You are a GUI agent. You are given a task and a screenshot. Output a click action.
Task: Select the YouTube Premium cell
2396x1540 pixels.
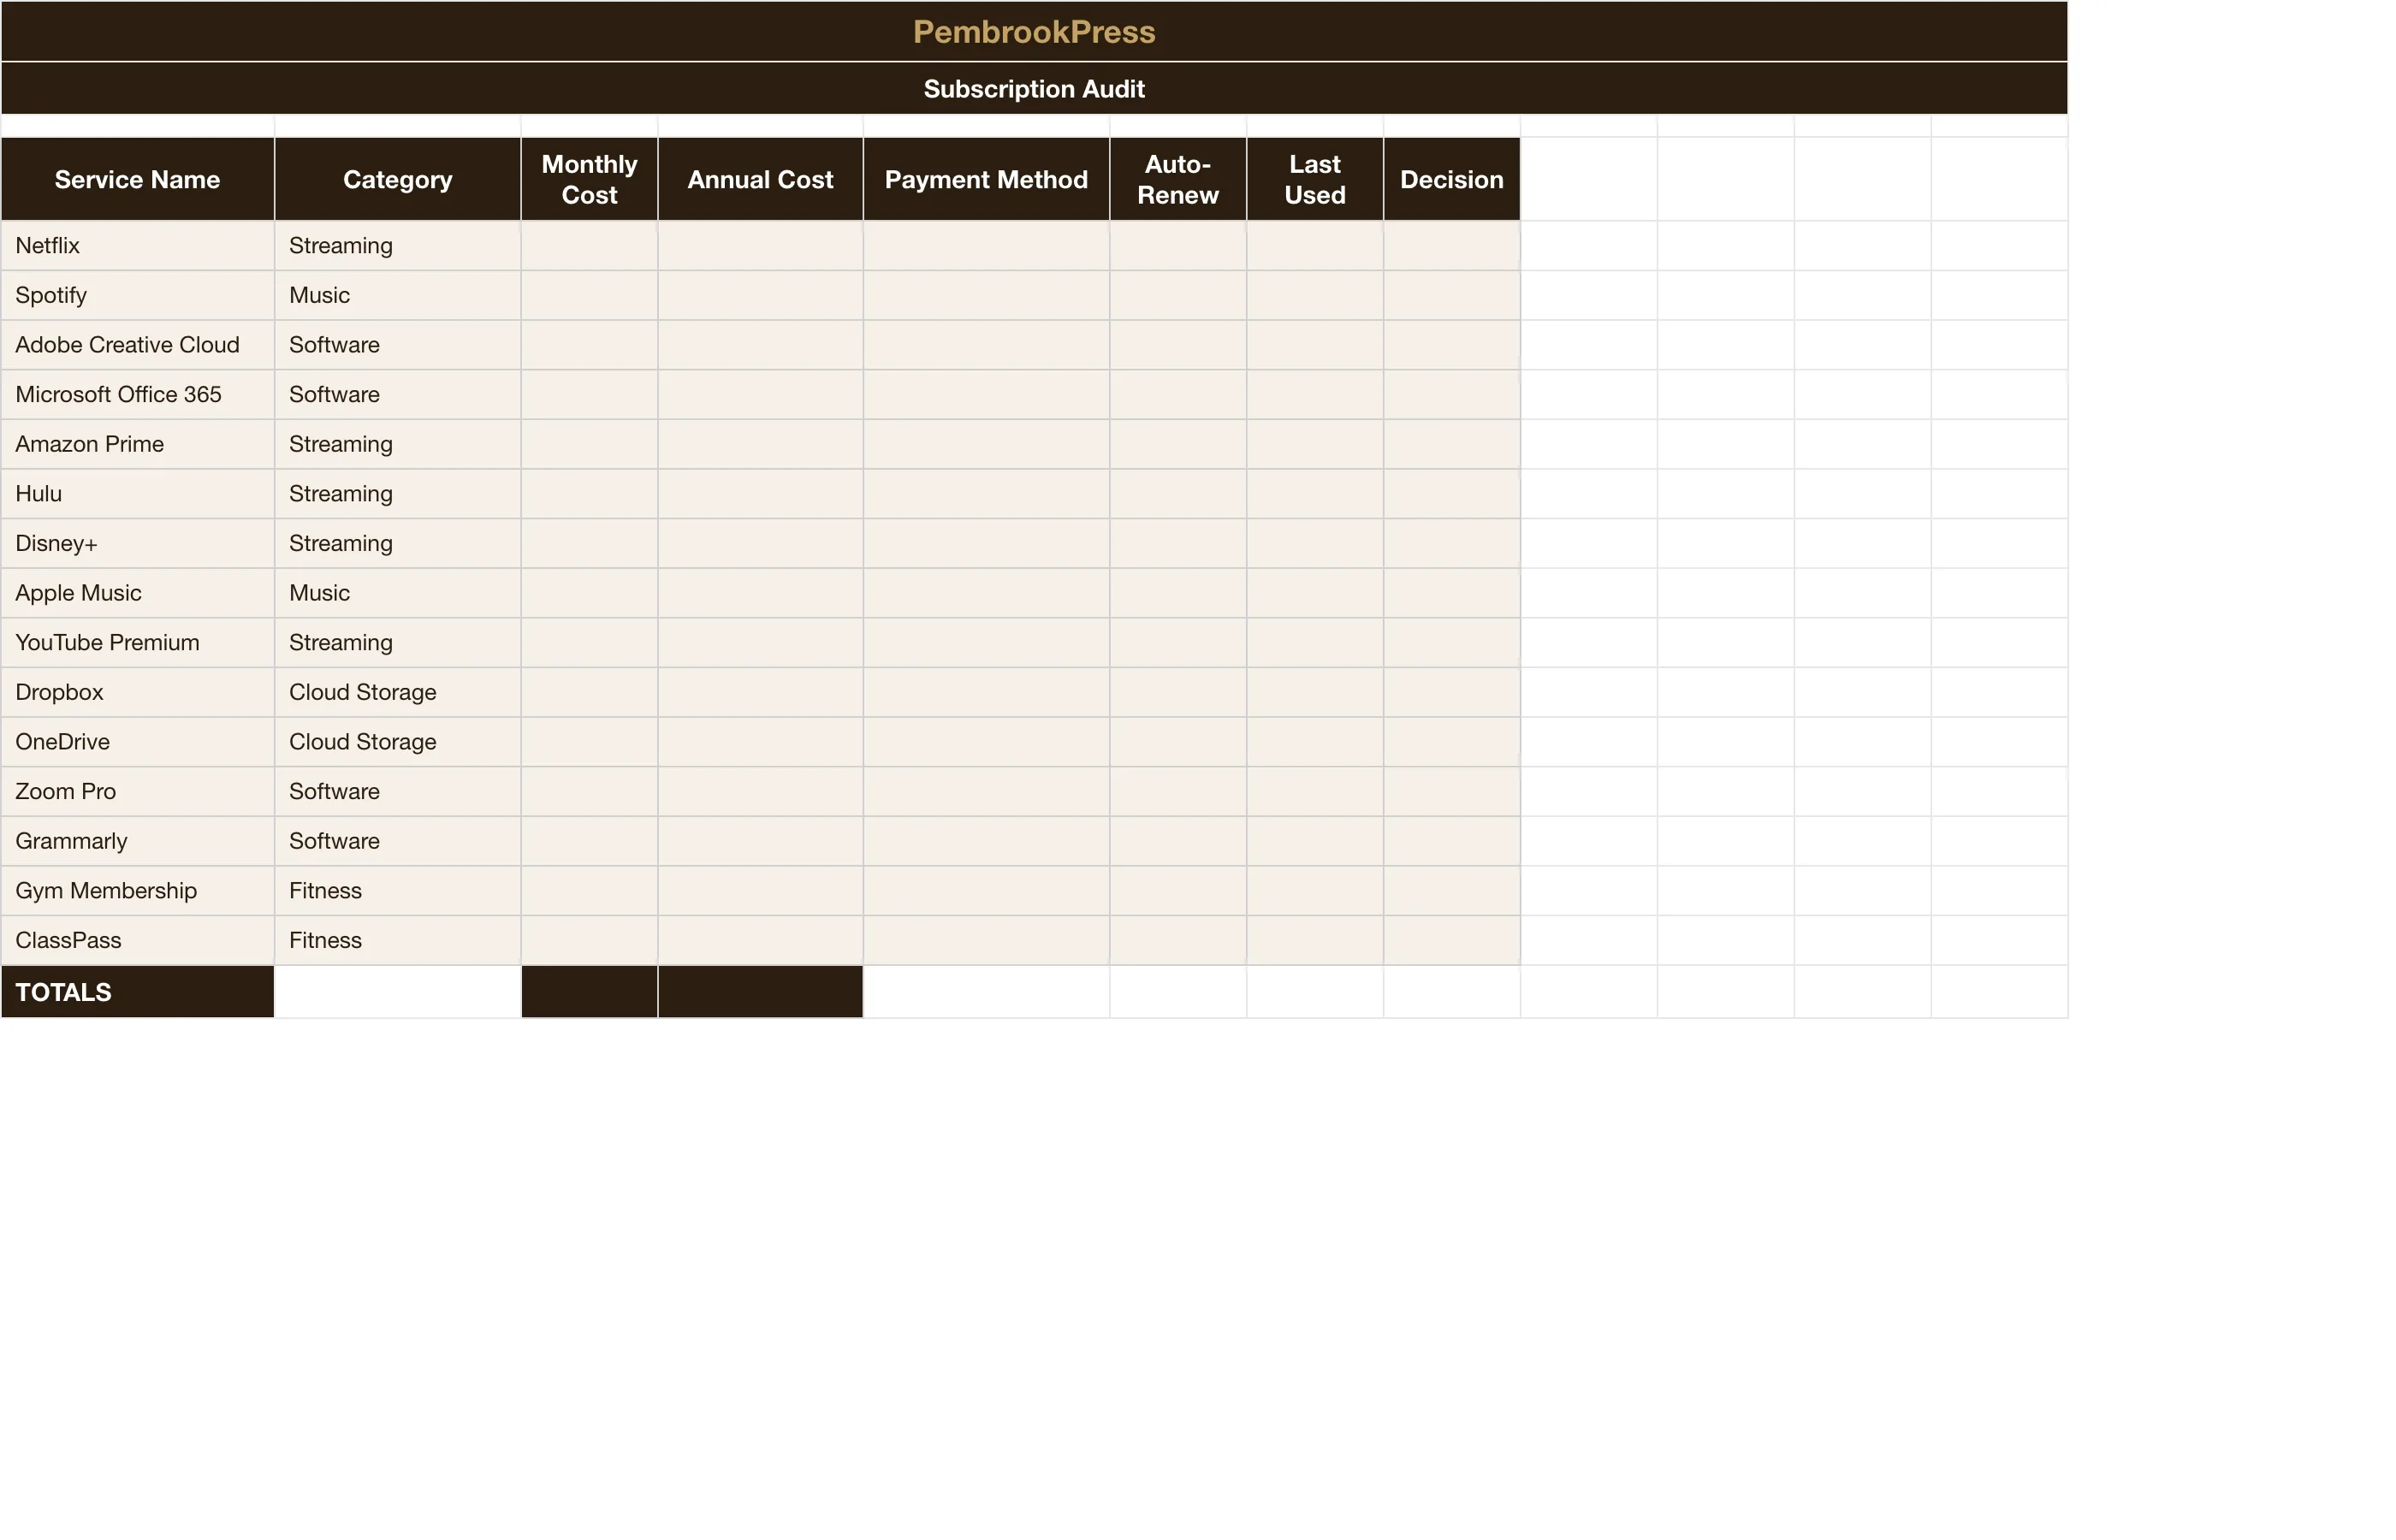click(138, 643)
